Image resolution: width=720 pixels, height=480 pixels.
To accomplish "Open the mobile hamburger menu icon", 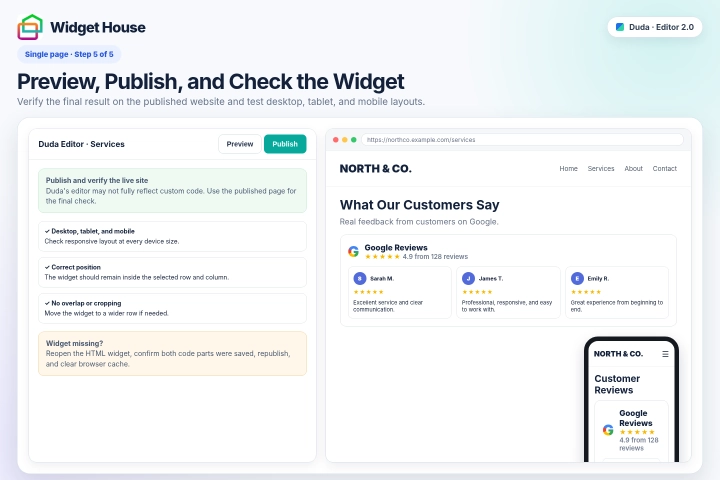I will pos(665,354).
